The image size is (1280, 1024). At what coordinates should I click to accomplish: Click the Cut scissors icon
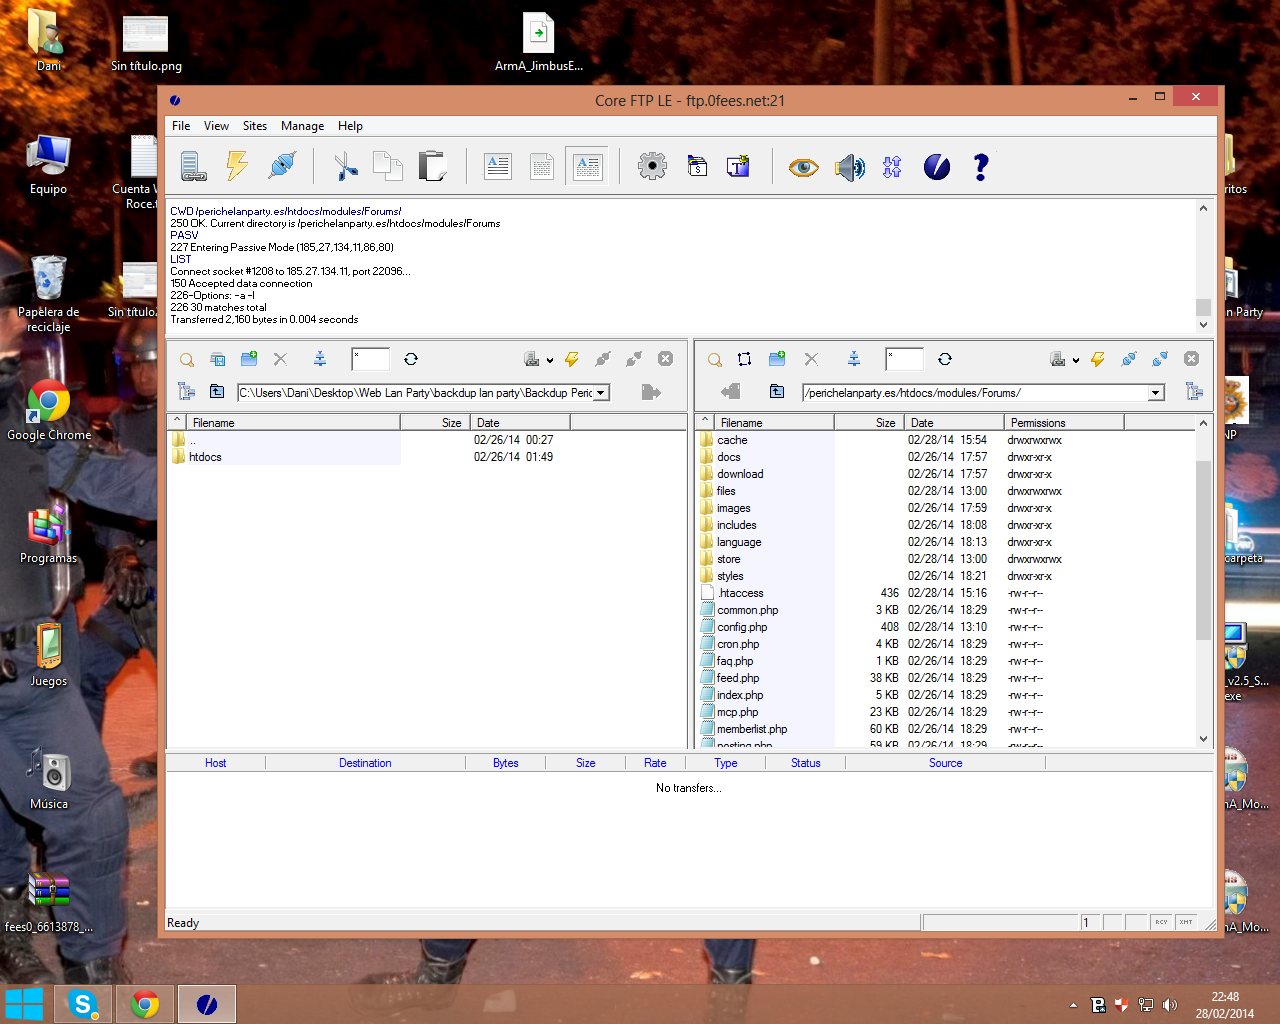coord(345,166)
